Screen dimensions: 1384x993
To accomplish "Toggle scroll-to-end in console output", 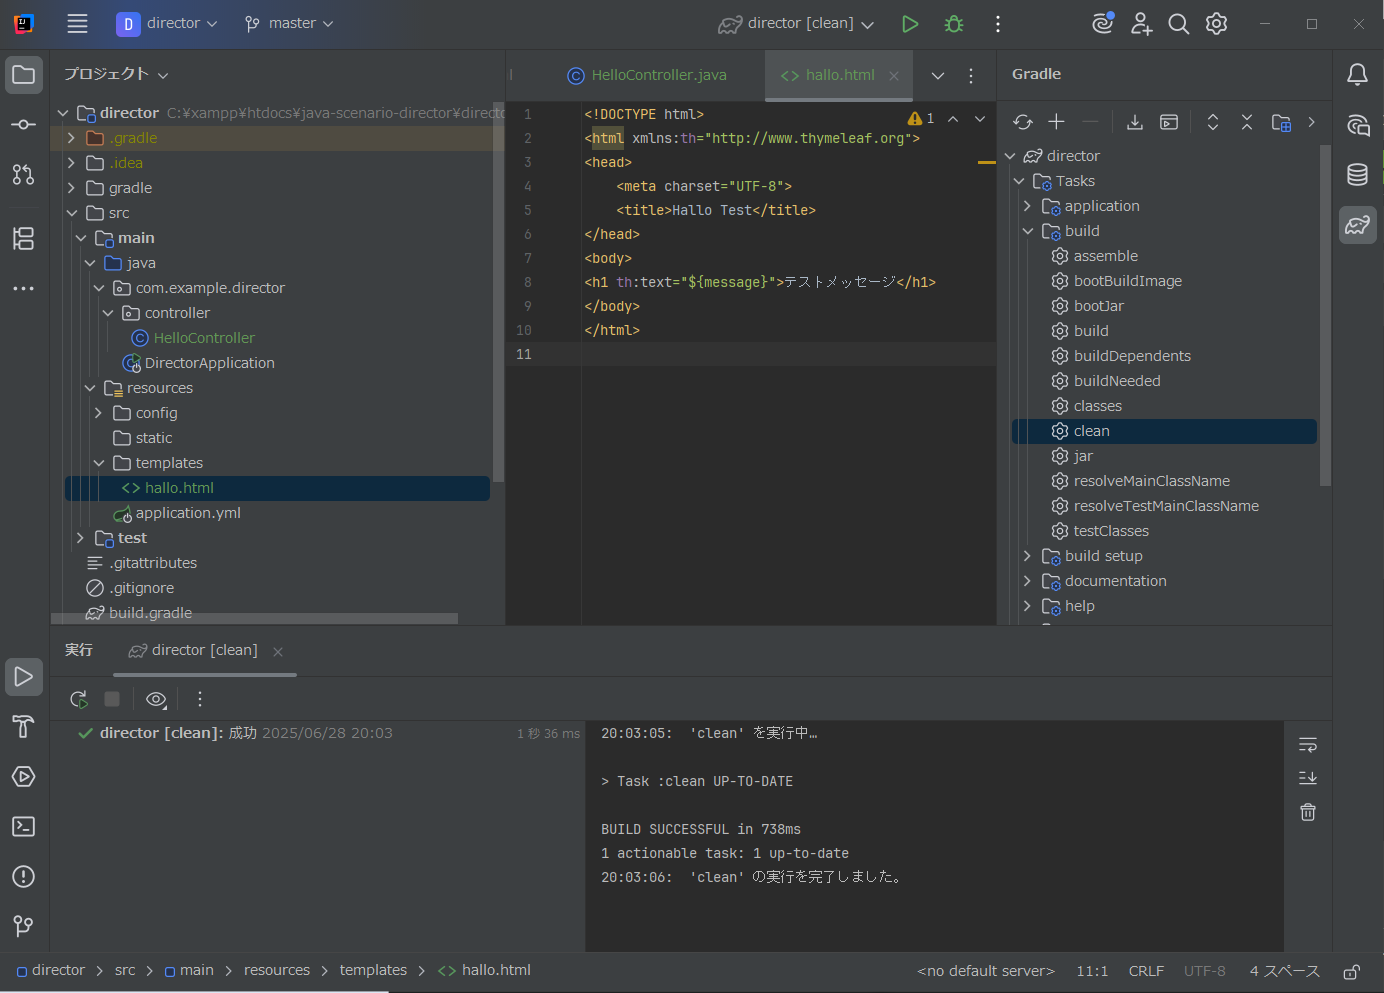I will click(1307, 778).
